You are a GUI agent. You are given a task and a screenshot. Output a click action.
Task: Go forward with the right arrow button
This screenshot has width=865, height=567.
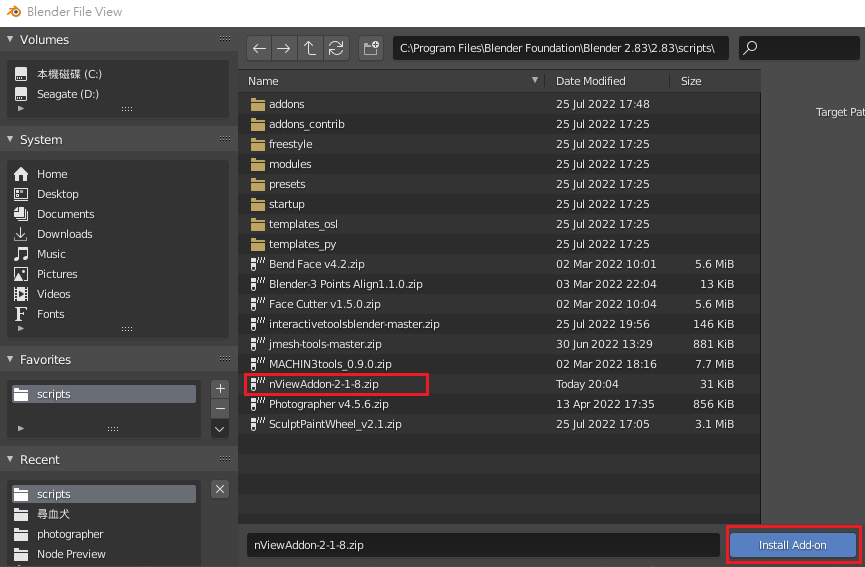coord(284,49)
